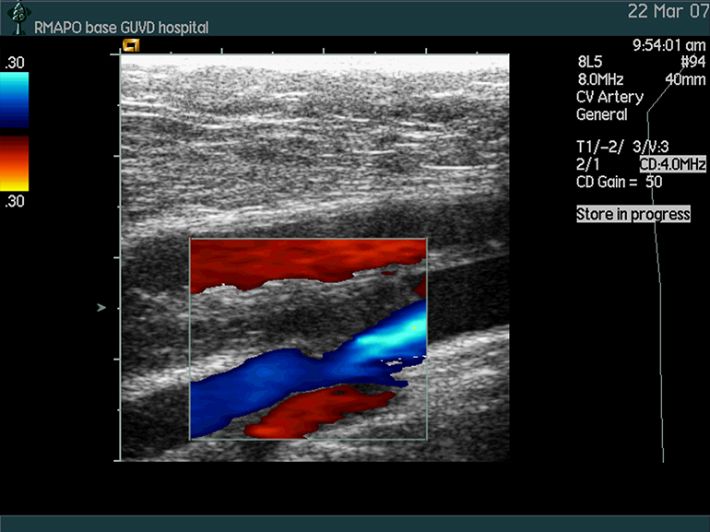Select the highlighted CD:4.0MHz field
Image resolution: width=710 pixels, height=532 pixels.
[672, 164]
